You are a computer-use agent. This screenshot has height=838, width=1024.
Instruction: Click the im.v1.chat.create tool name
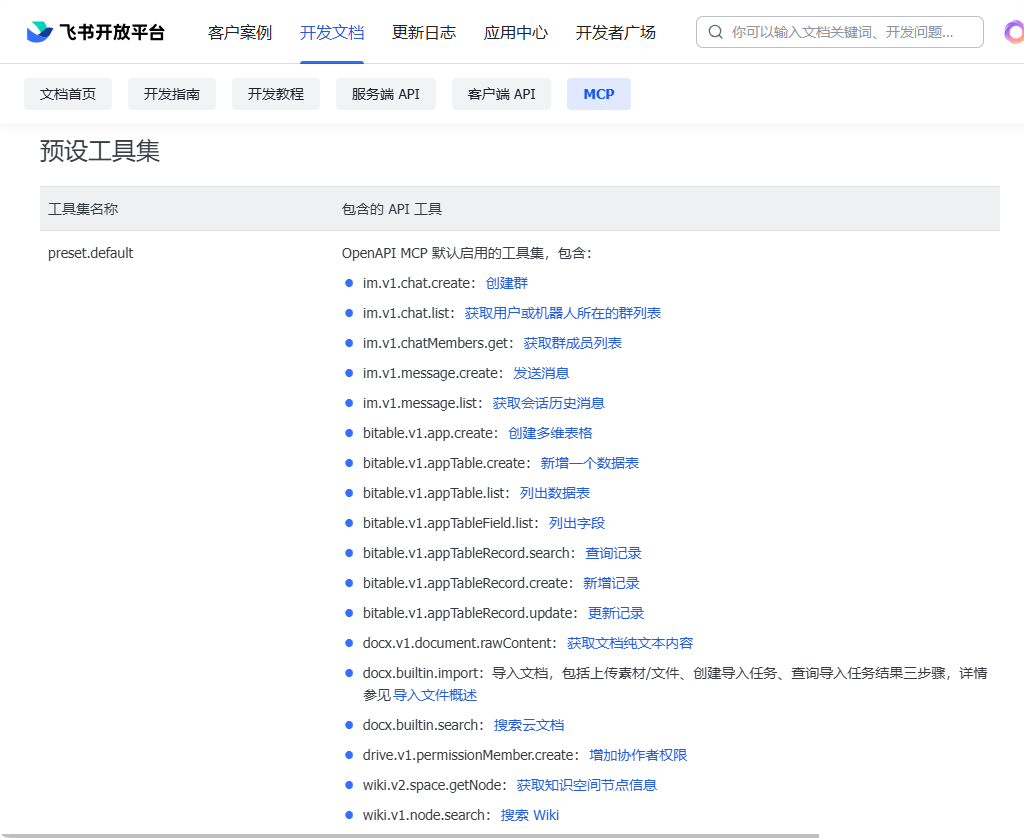(x=417, y=283)
